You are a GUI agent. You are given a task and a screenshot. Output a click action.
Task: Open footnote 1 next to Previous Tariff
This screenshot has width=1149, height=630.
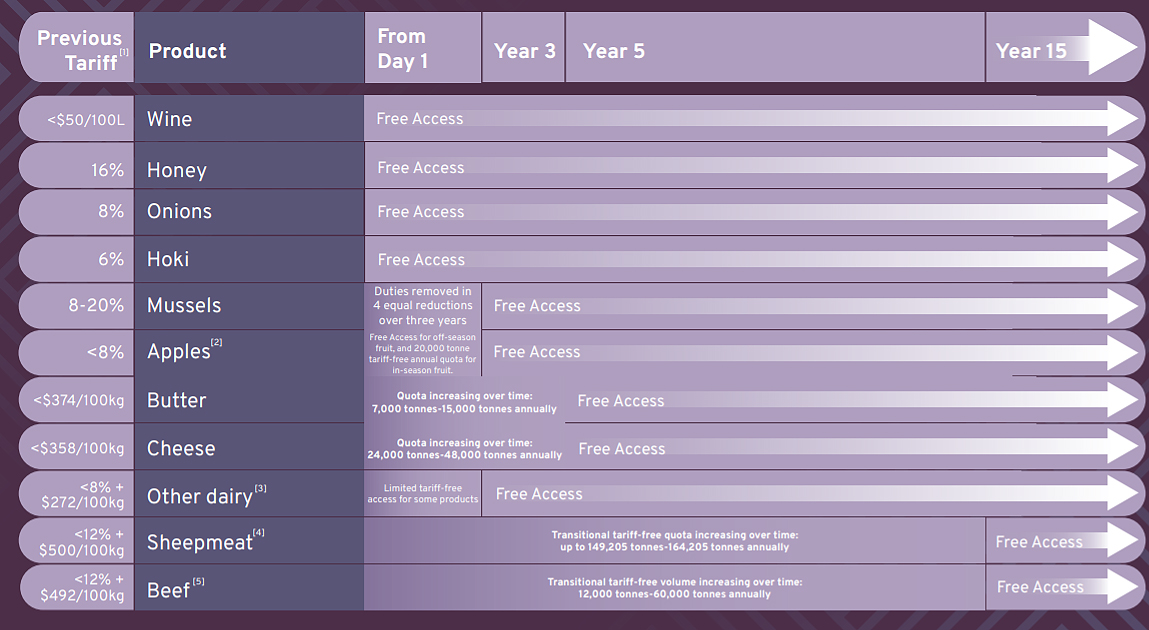pyautogui.click(x=125, y=53)
